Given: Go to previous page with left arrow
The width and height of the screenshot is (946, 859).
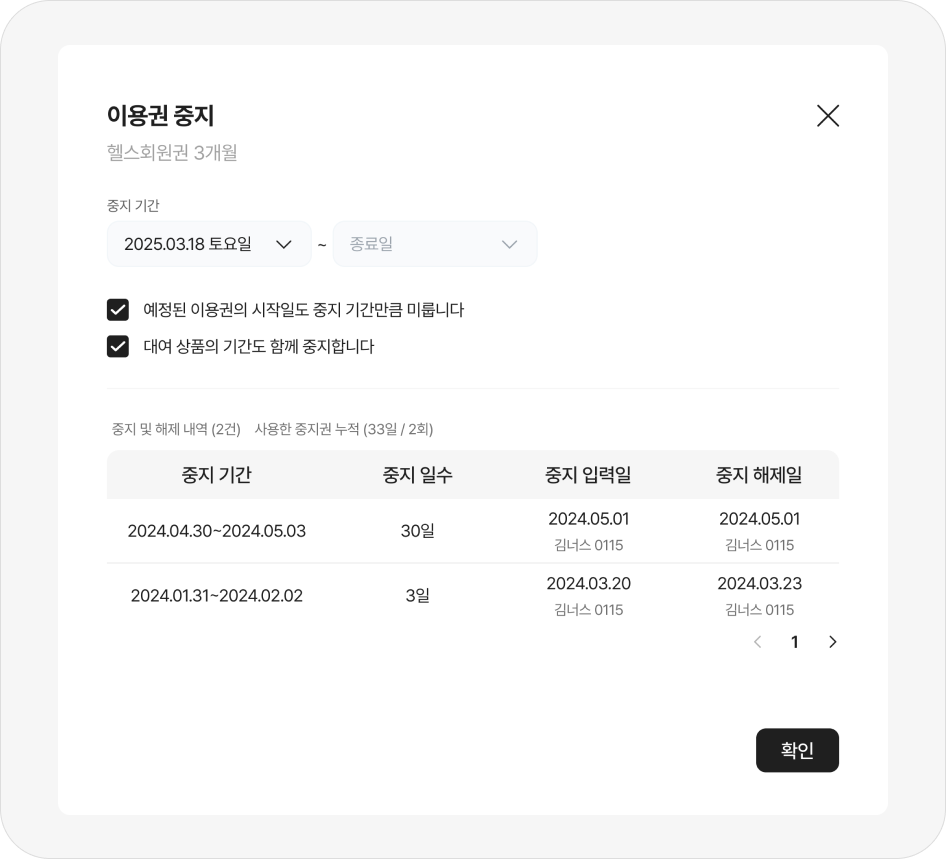Looking at the screenshot, I should pos(757,642).
